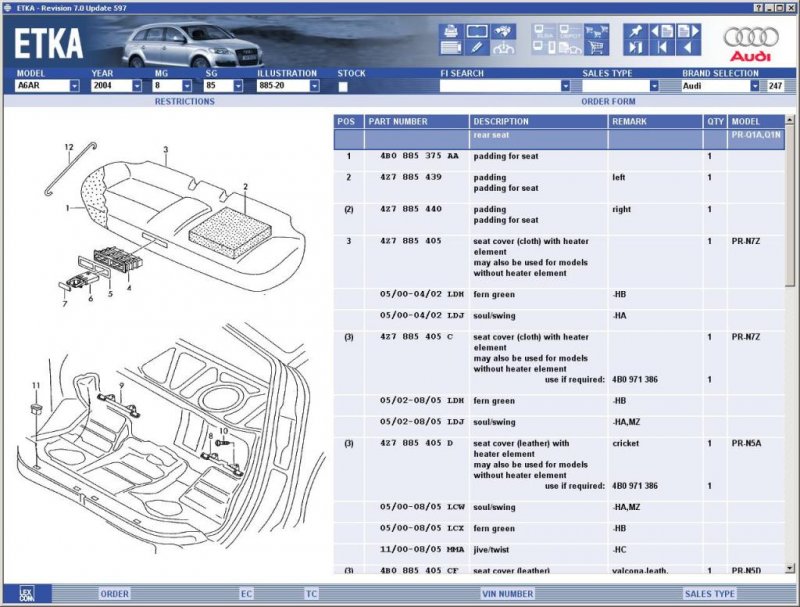Screen dimensions: 800x607
Task: Expand the BRAND SELECTION dropdown showing Audi
Action: [x=754, y=86]
